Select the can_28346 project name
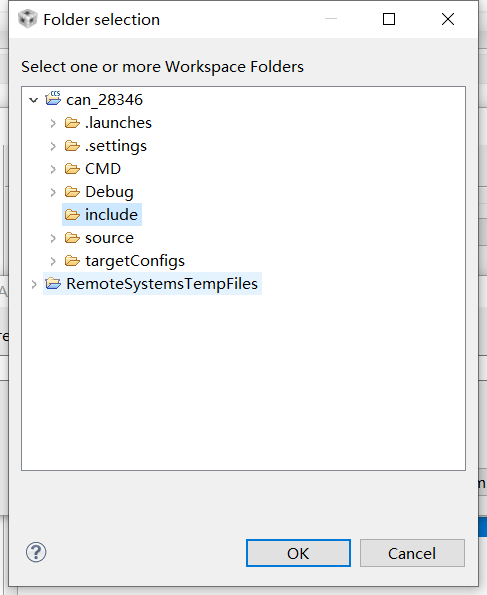The width and height of the screenshot is (487, 595). (104, 100)
